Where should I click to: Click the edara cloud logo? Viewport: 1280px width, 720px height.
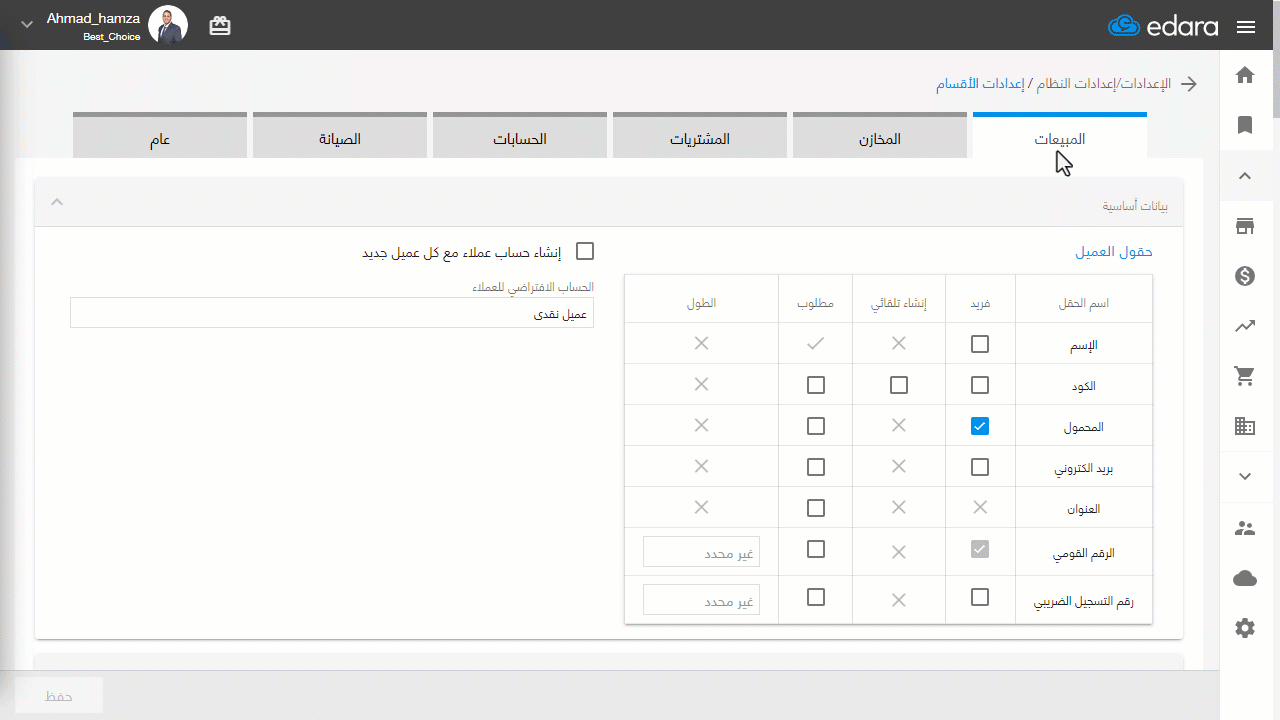(x=1163, y=26)
